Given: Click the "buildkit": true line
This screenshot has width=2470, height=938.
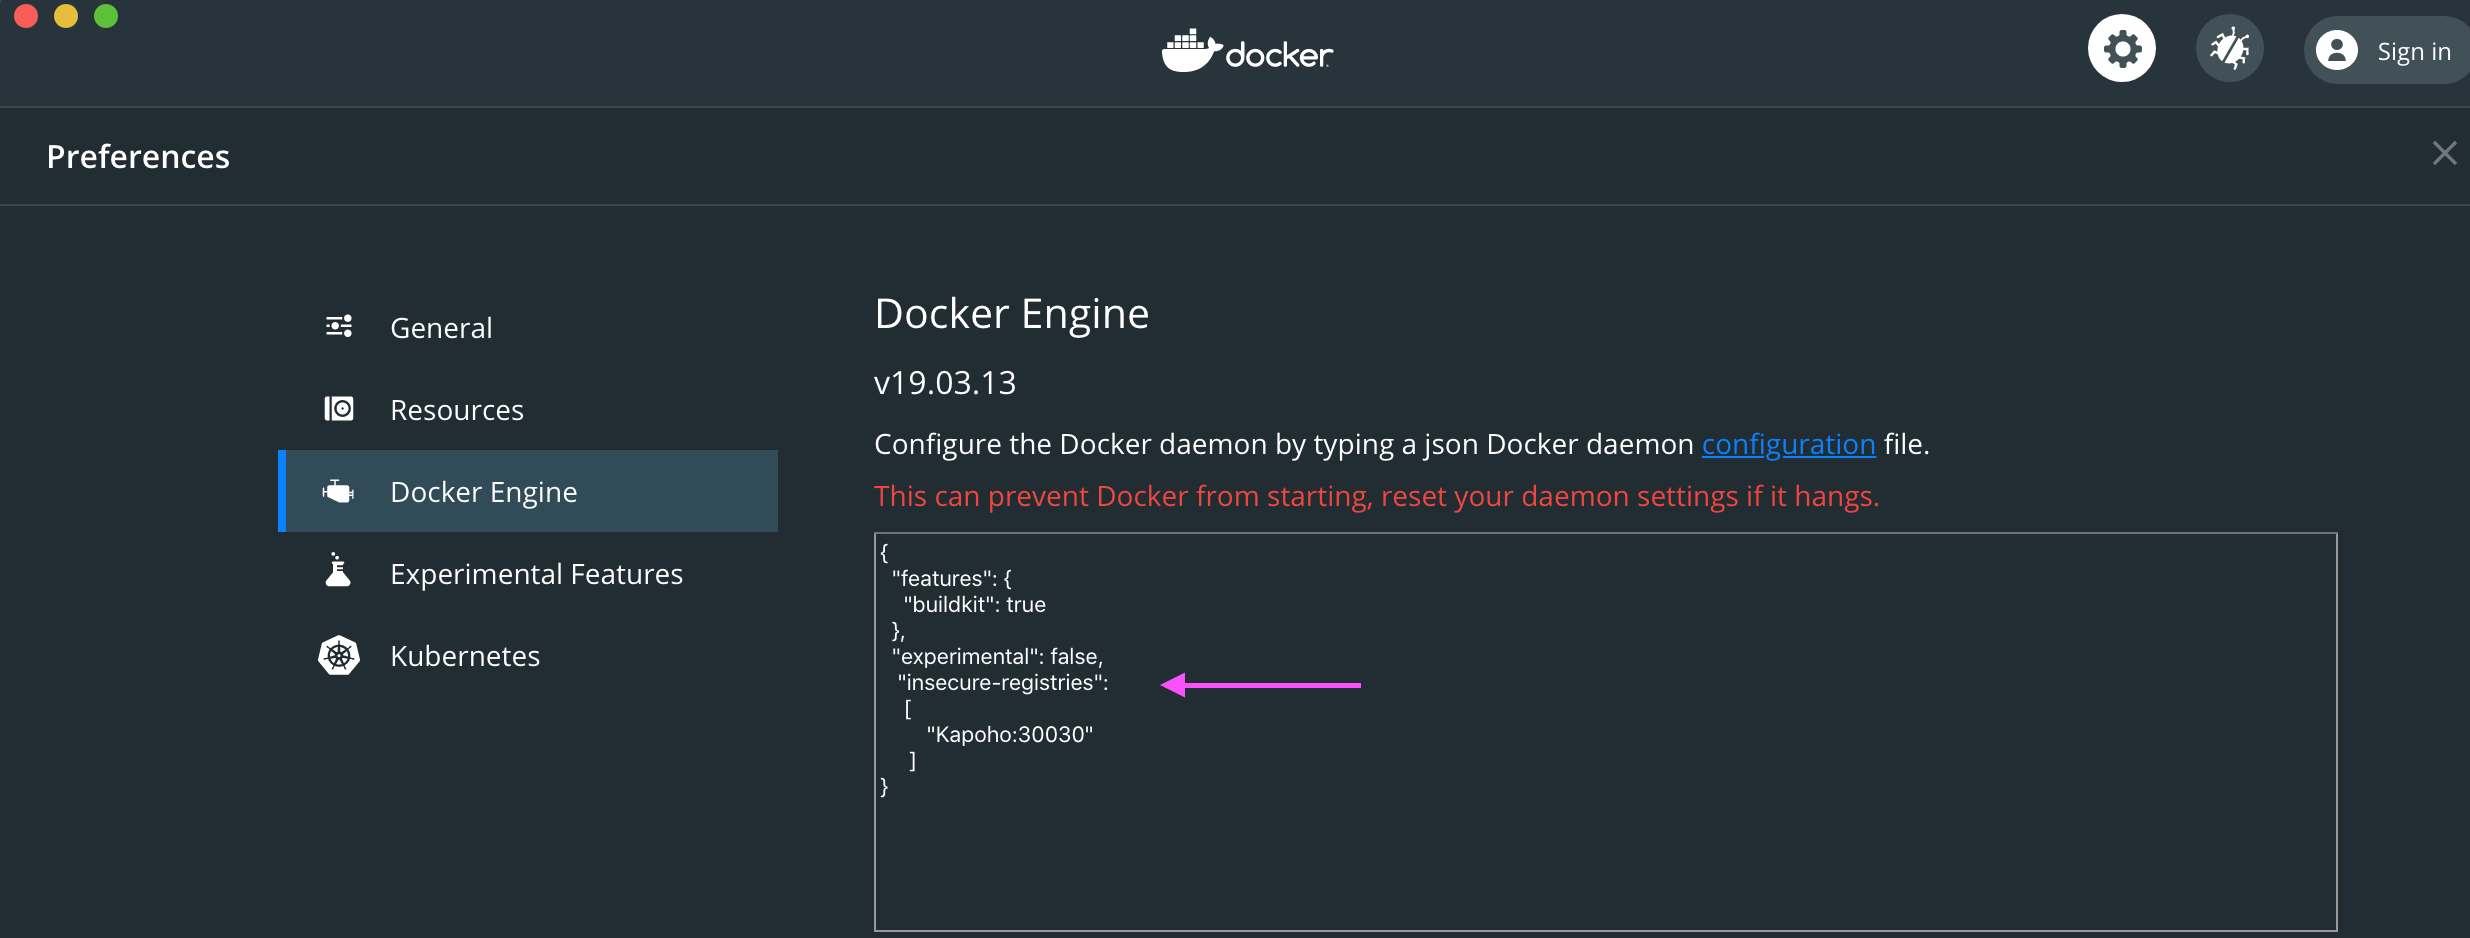Looking at the screenshot, I should 975,604.
